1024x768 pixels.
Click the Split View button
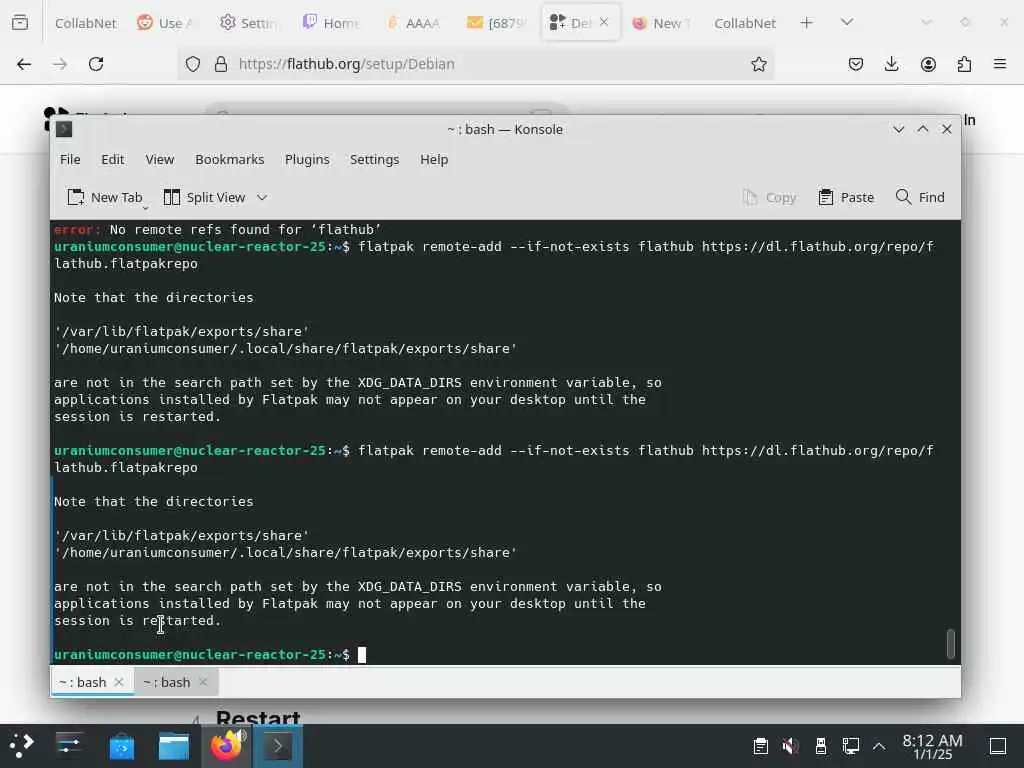[204, 197]
